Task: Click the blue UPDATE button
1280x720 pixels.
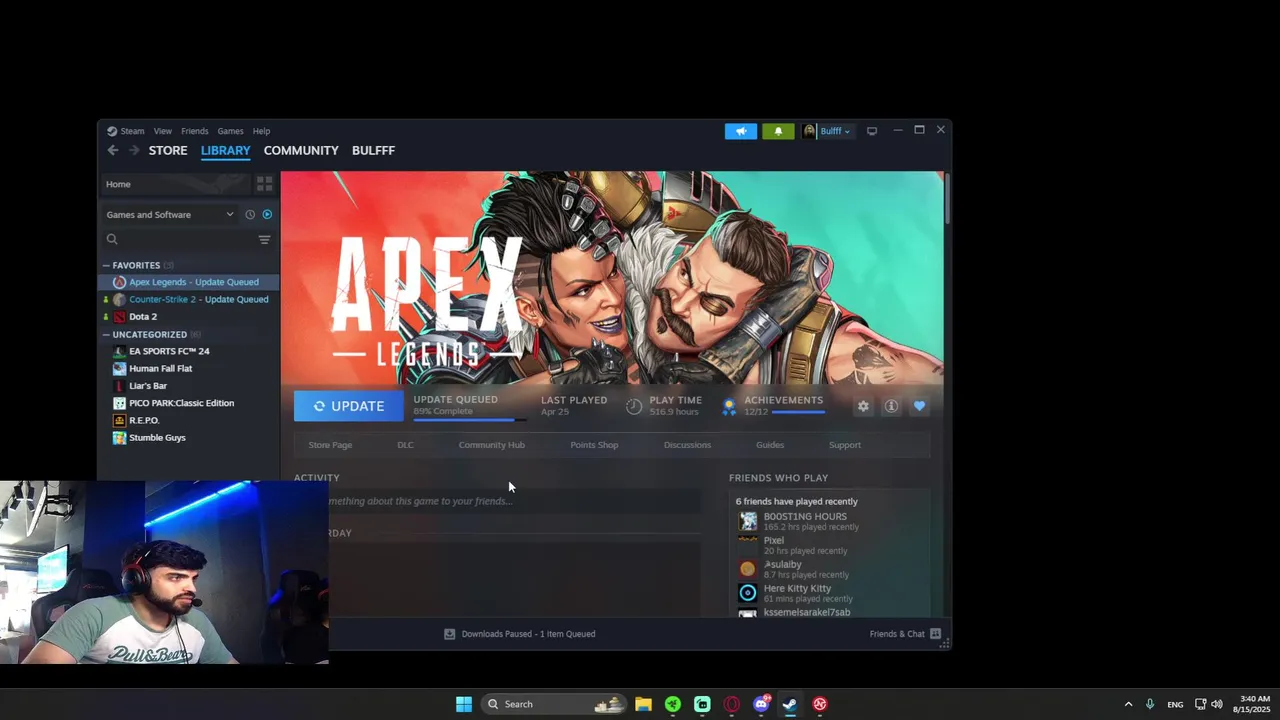Action: [349, 406]
